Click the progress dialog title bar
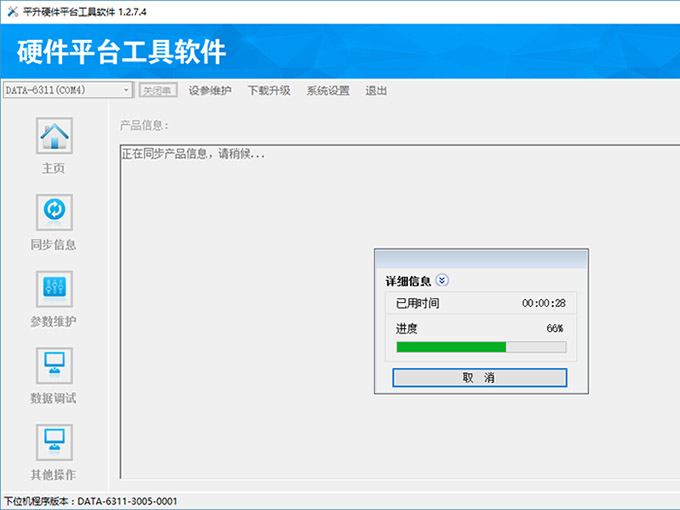 (481, 259)
